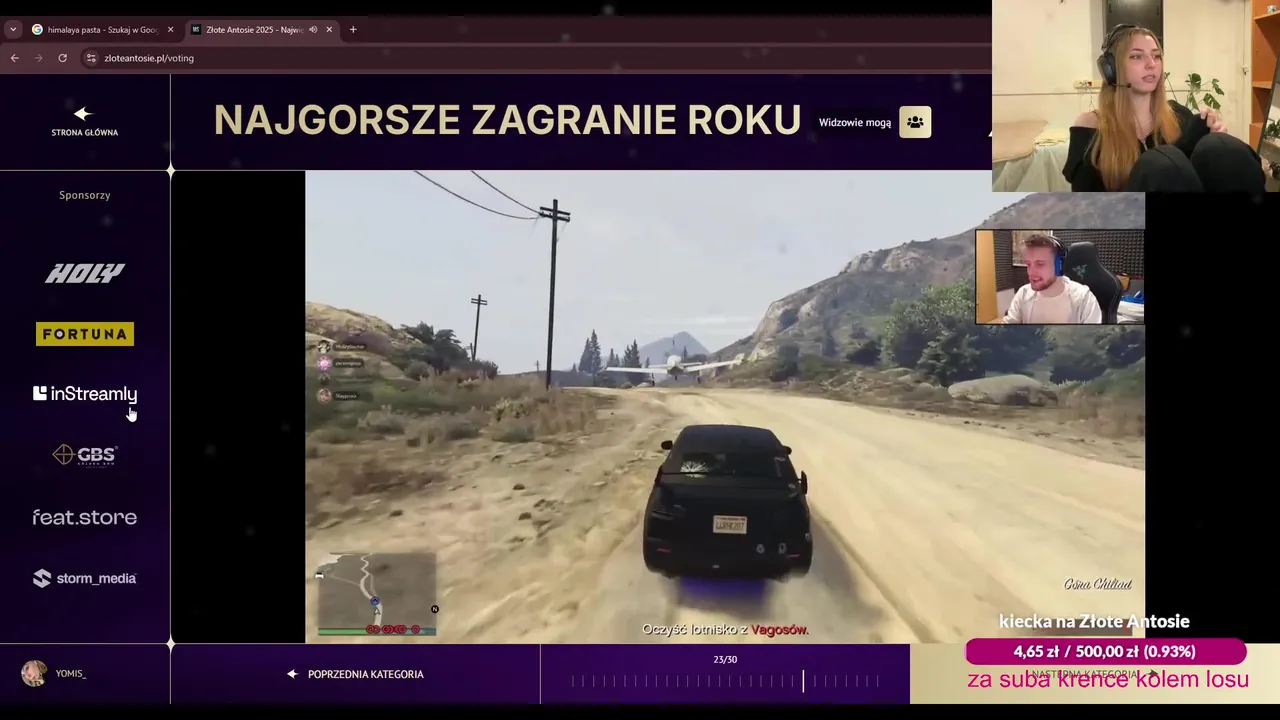Click the YOMIS_ username label
The image size is (1280, 720).
point(71,673)
